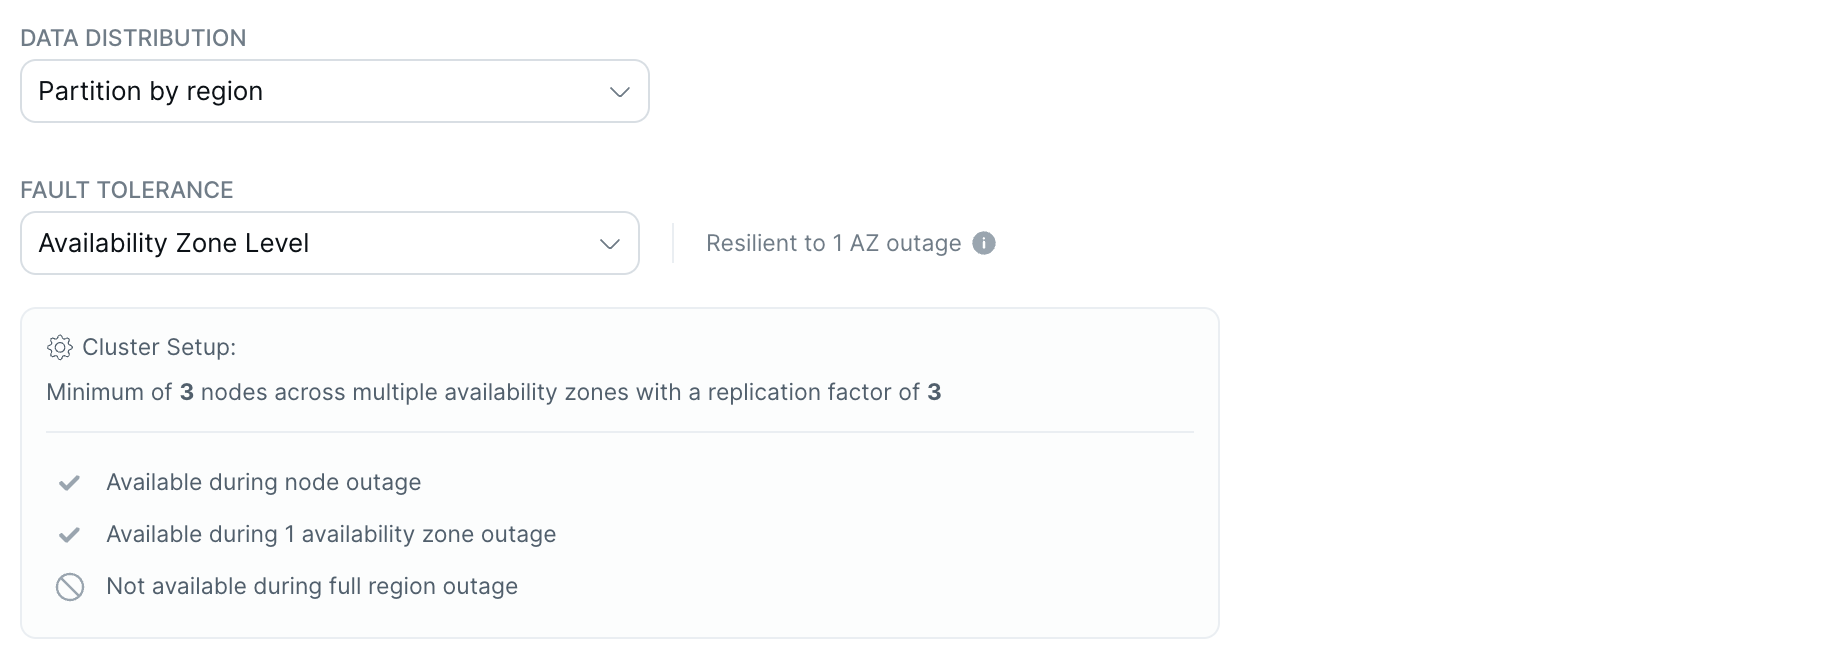Click the prohibited icon next to full region outage

click(x=69, y=587)
